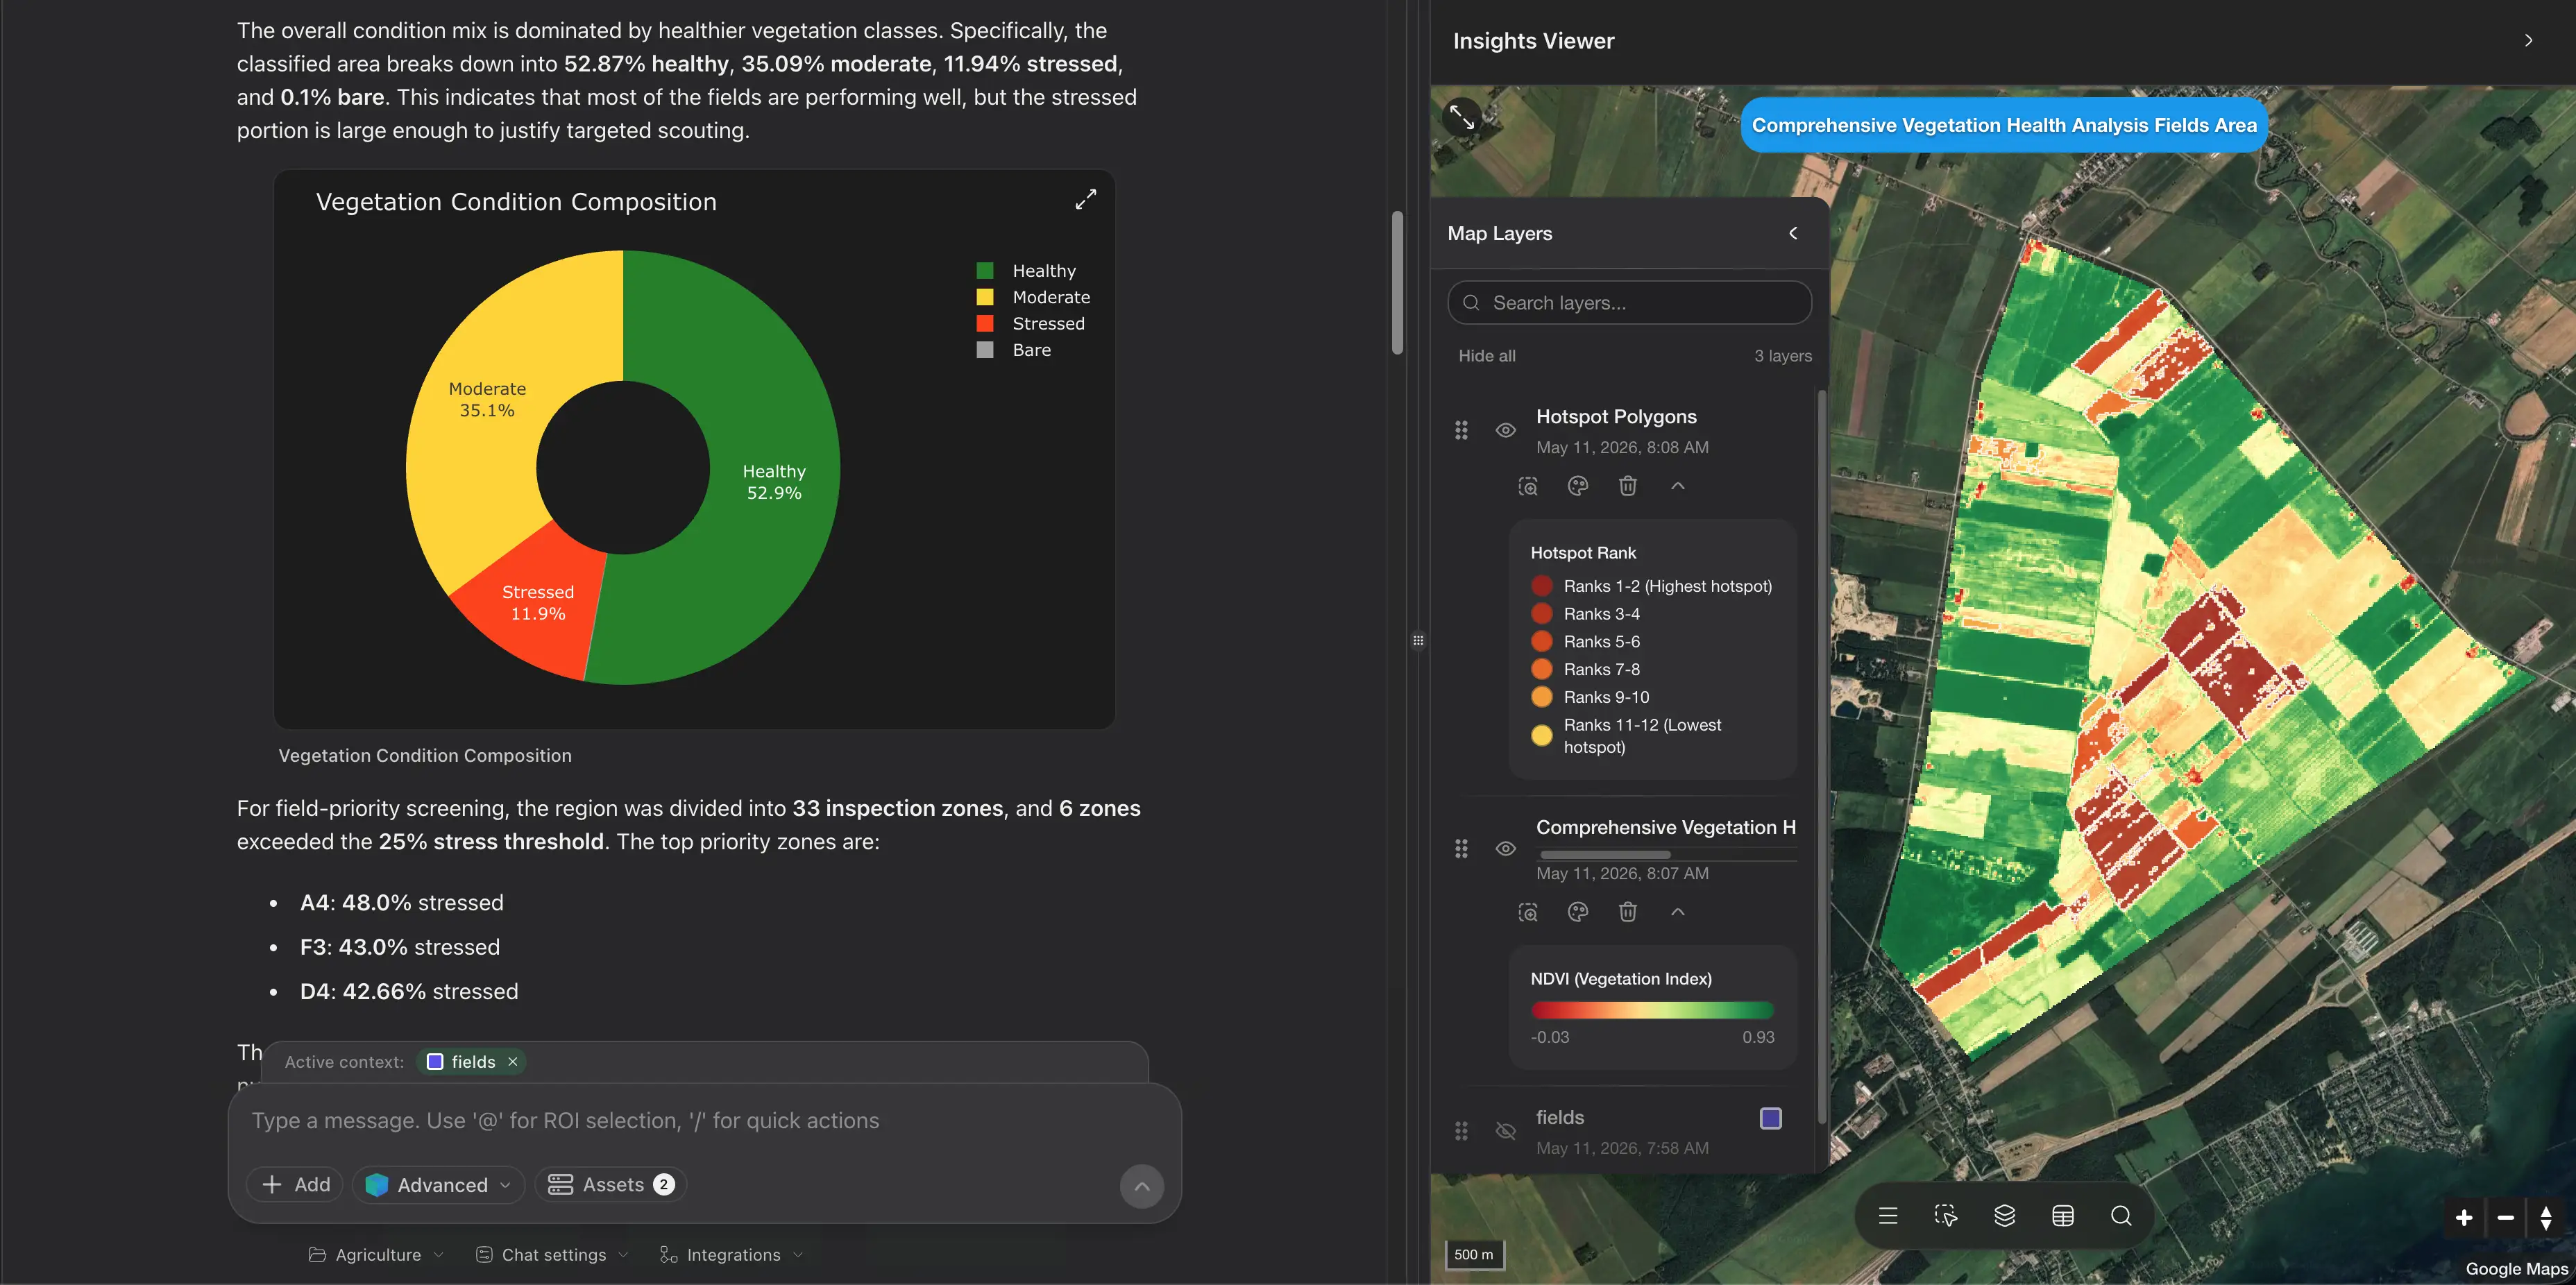Open the Advanced mode dropdown
This screenshot has height=1285, width=2576.
tap(438, 1185)
